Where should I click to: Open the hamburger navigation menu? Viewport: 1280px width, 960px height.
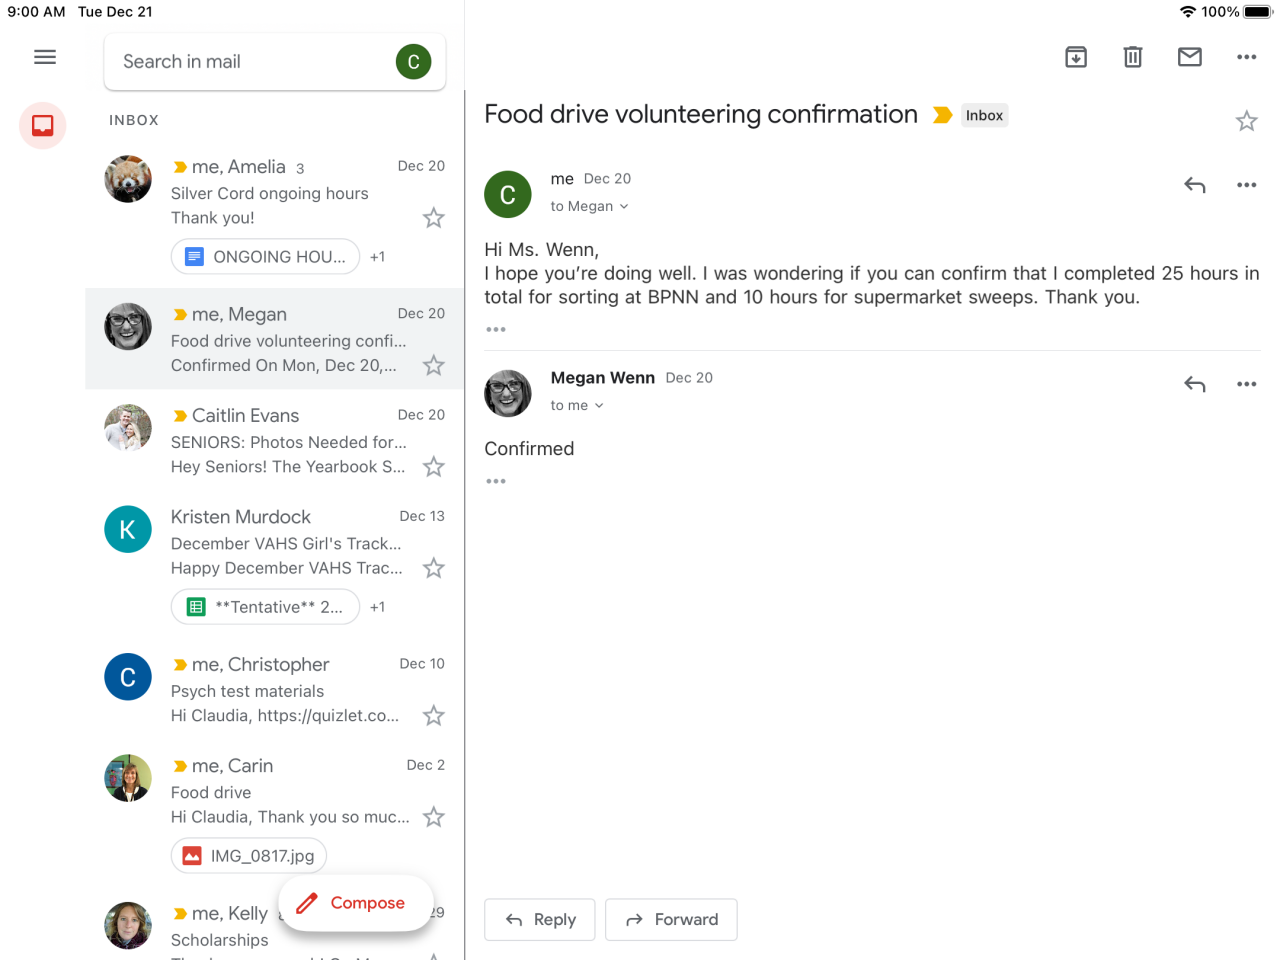click(45, 57)
